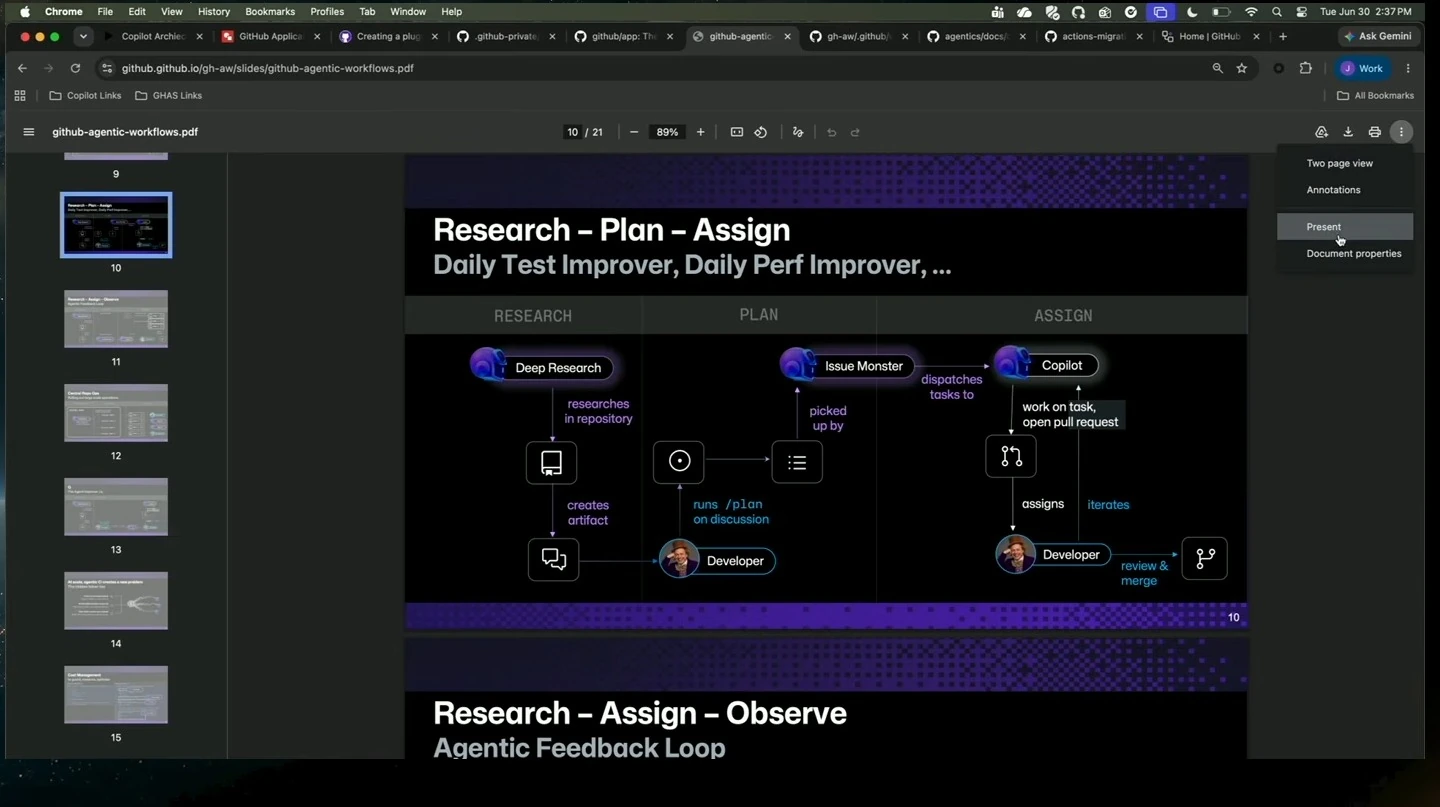Screen dimensions: 1440x807
Task: Reload the page
Action: [x=75, y=68]
